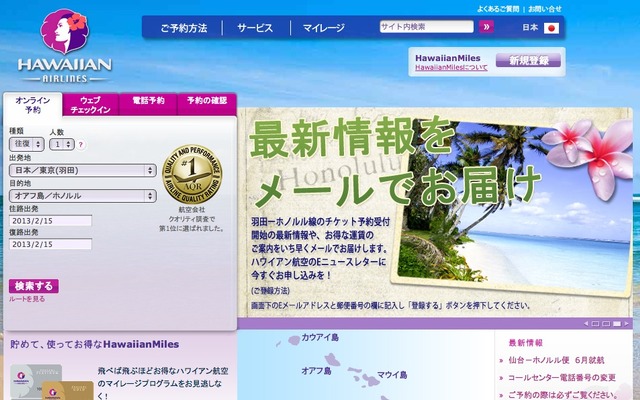Click the beach photo in the banner
Image resolution: width=640 pixels, height=400 pixels.
click(x=512, y=206)
